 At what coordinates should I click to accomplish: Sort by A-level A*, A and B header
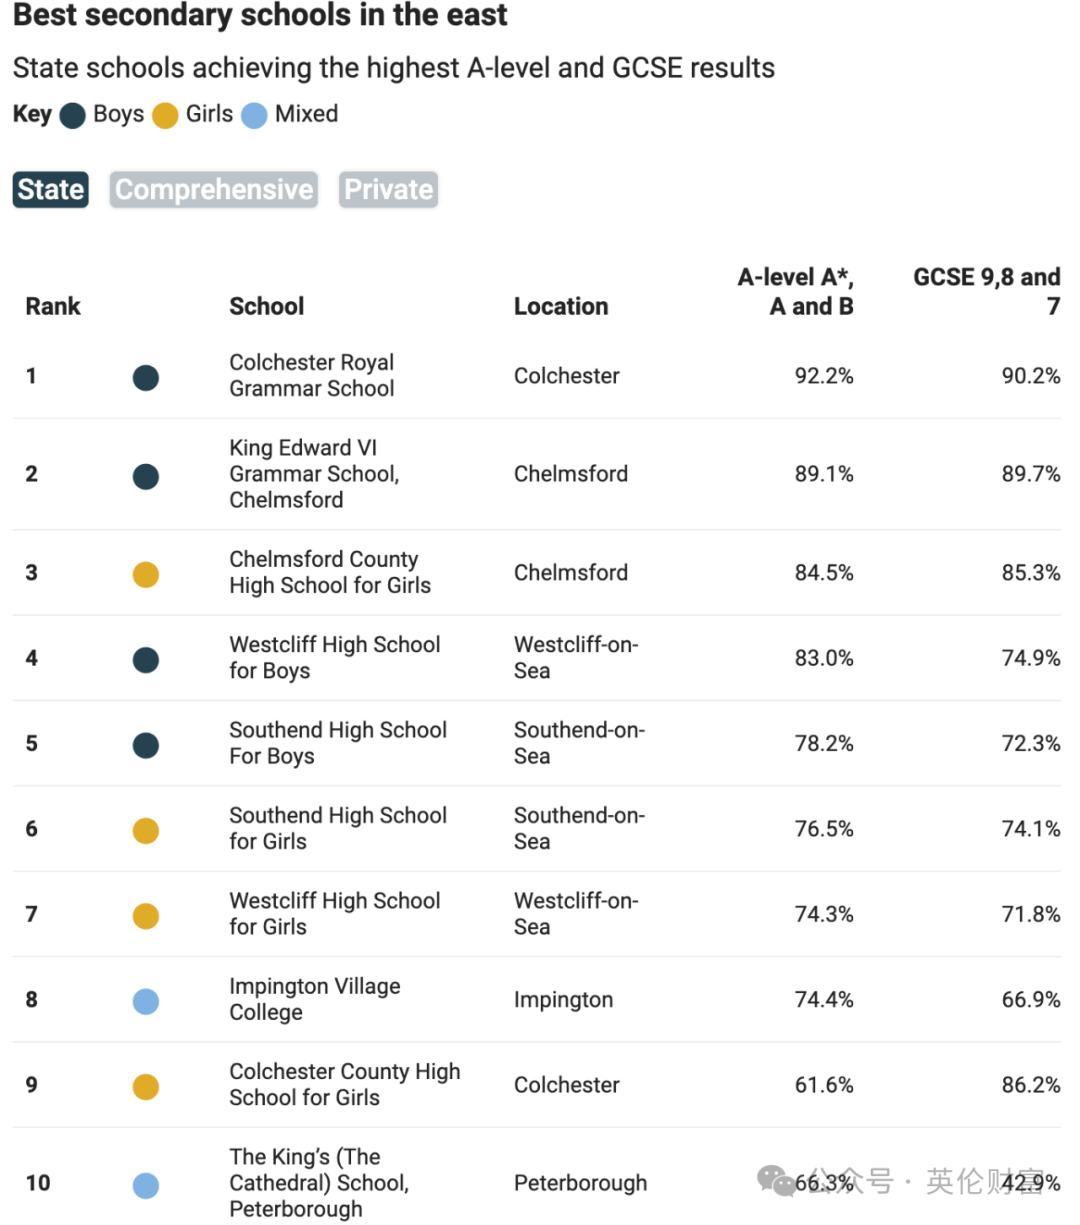click(x=796, y=292)
